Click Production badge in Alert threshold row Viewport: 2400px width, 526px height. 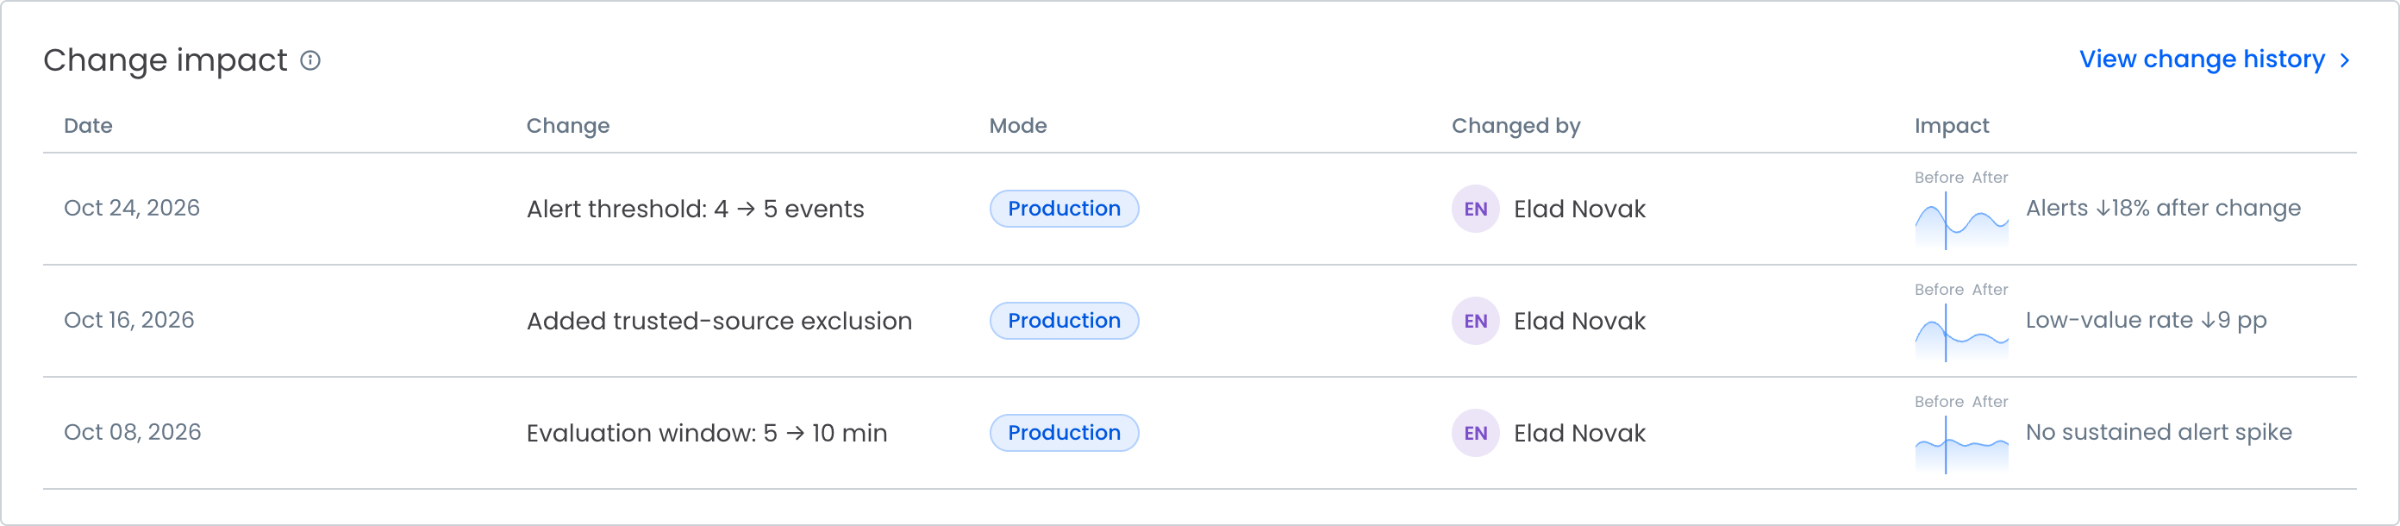[1064, 209]
